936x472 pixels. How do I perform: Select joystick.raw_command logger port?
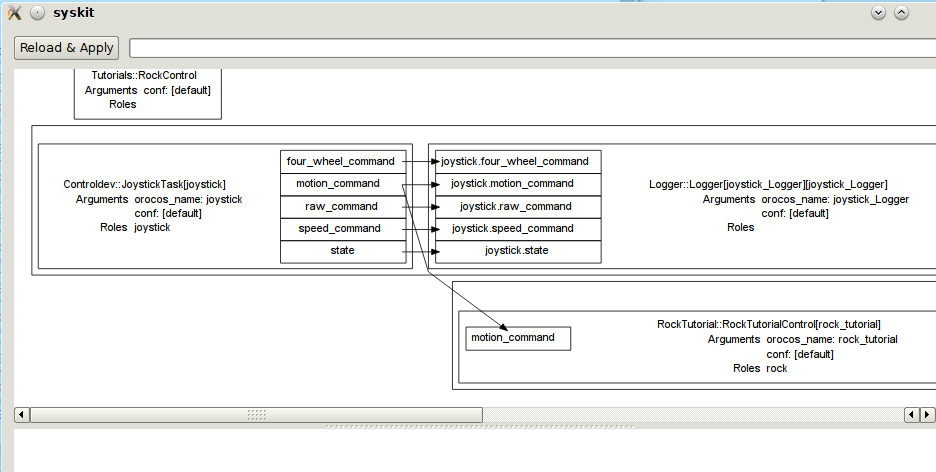[518, 206]
